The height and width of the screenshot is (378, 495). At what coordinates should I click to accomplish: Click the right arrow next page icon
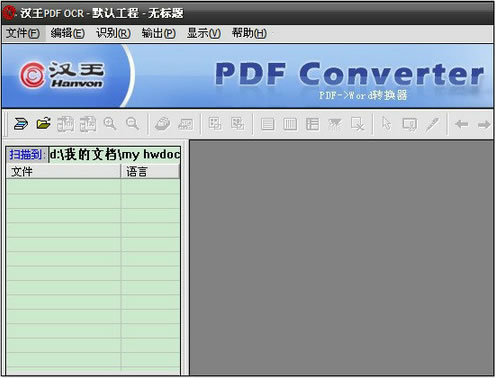[484, 124]
